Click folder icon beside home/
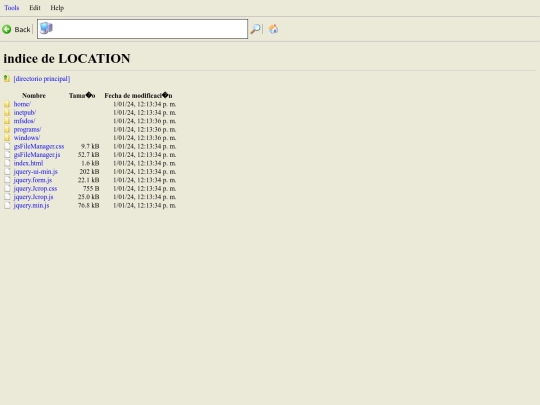Screen dimensions: 540x405 point(7,104)
